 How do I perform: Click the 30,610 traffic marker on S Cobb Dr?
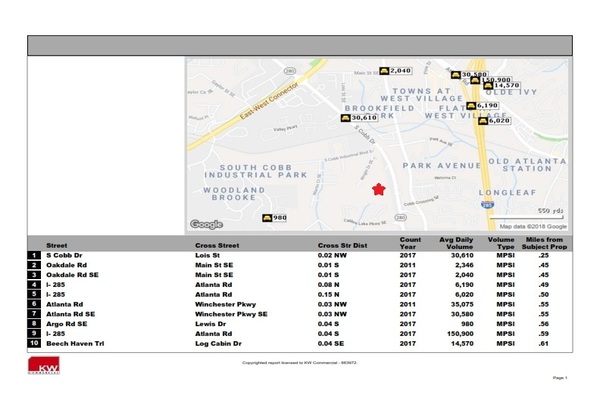click(358, 117)
